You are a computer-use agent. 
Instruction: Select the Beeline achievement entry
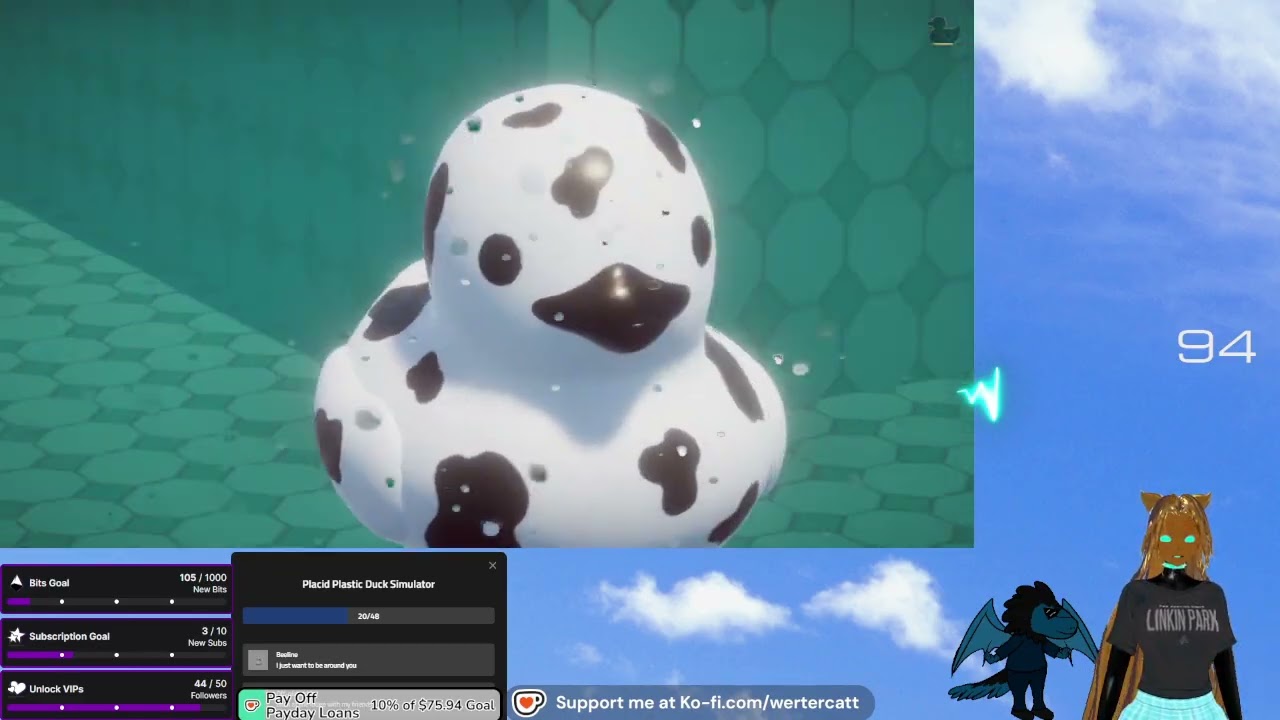point(368,659)
